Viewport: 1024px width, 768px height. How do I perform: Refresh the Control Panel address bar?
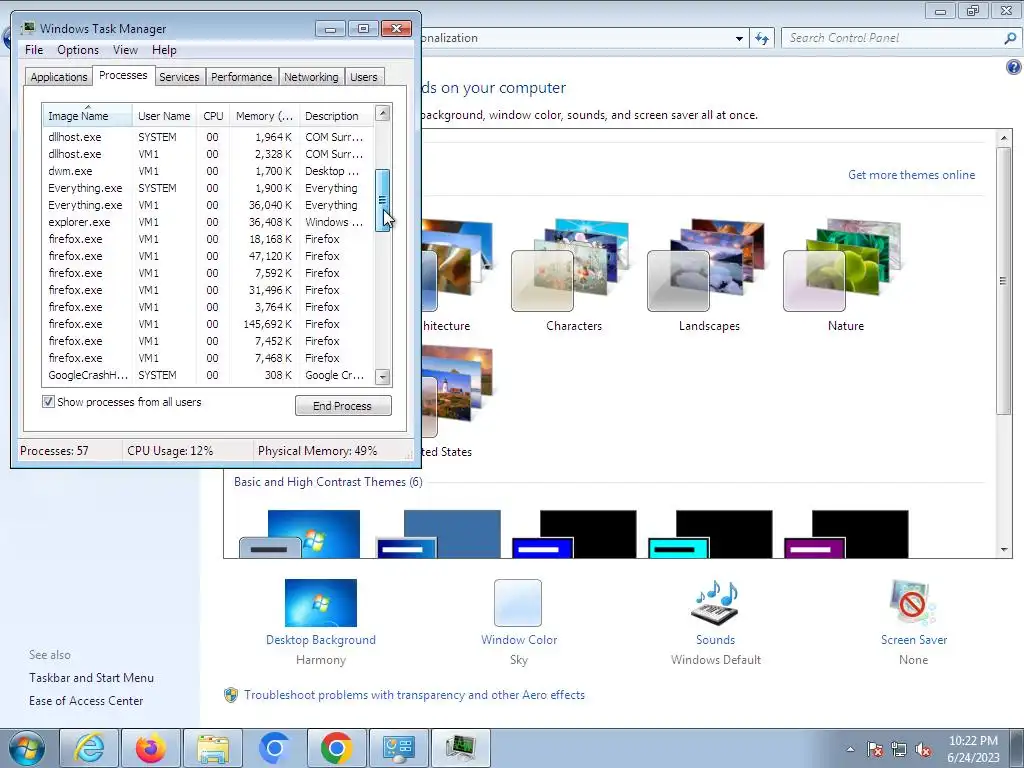coord(762,39)
